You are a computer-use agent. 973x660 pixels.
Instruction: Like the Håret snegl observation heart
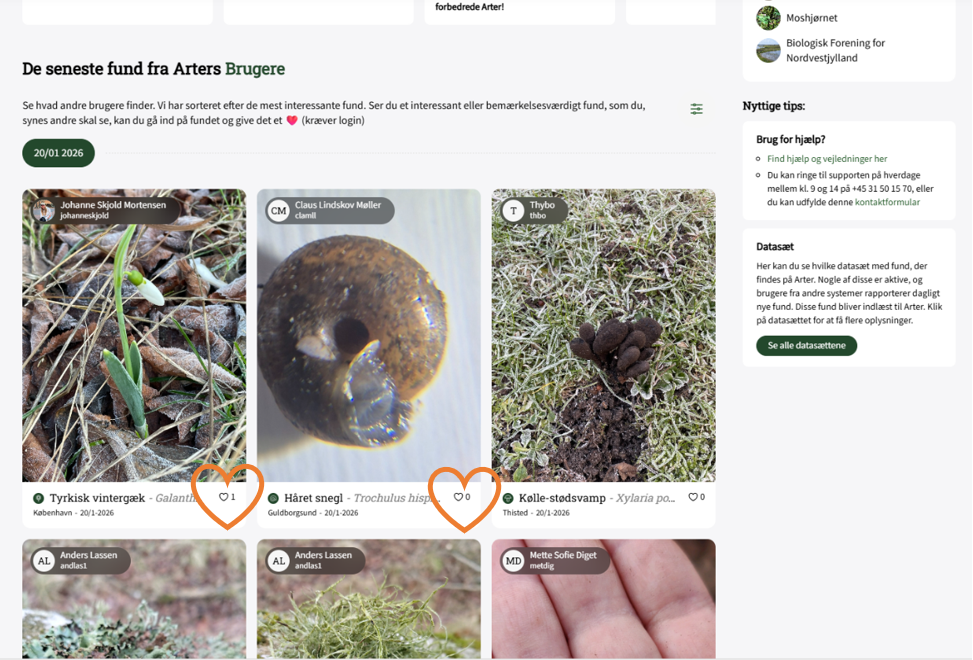[458, 497]
